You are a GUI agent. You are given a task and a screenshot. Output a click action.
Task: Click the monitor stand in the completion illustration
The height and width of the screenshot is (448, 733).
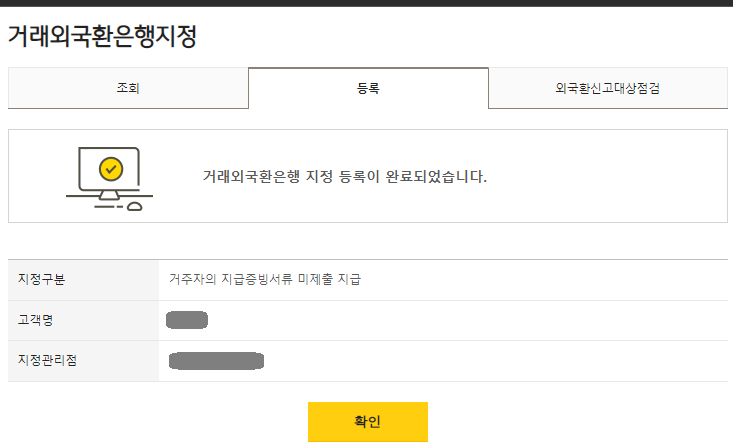(109, 195)
